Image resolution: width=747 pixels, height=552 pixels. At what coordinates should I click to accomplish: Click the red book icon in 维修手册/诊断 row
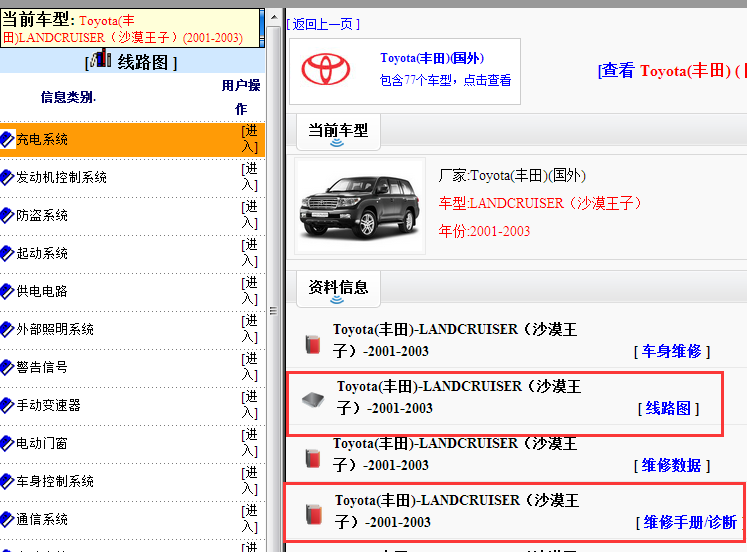tap(314, 515)
